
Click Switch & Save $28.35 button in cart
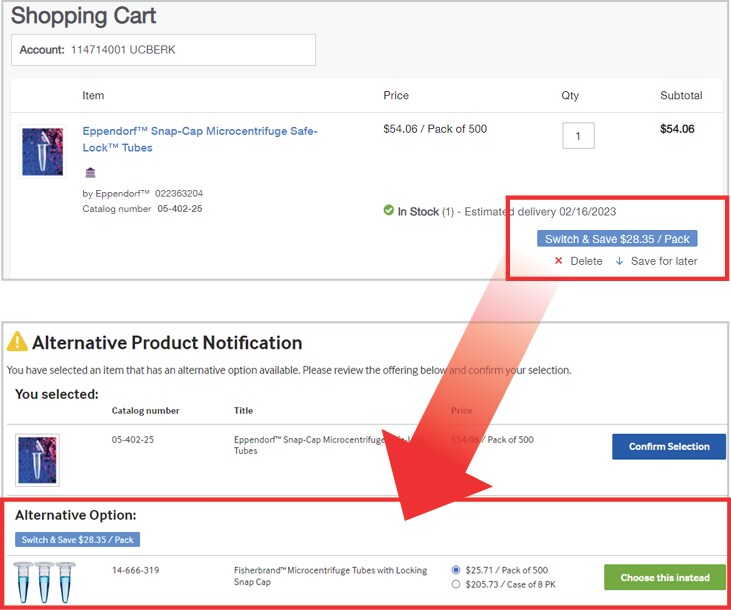click(x=616, y=239)
